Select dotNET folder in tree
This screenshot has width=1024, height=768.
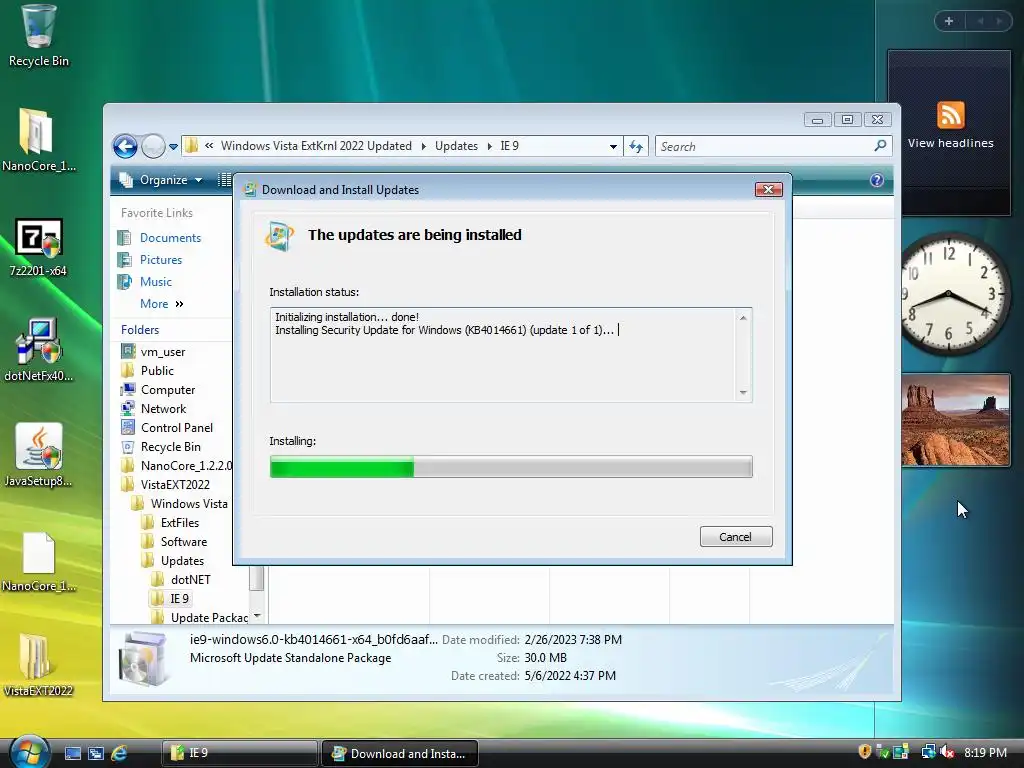190,579
